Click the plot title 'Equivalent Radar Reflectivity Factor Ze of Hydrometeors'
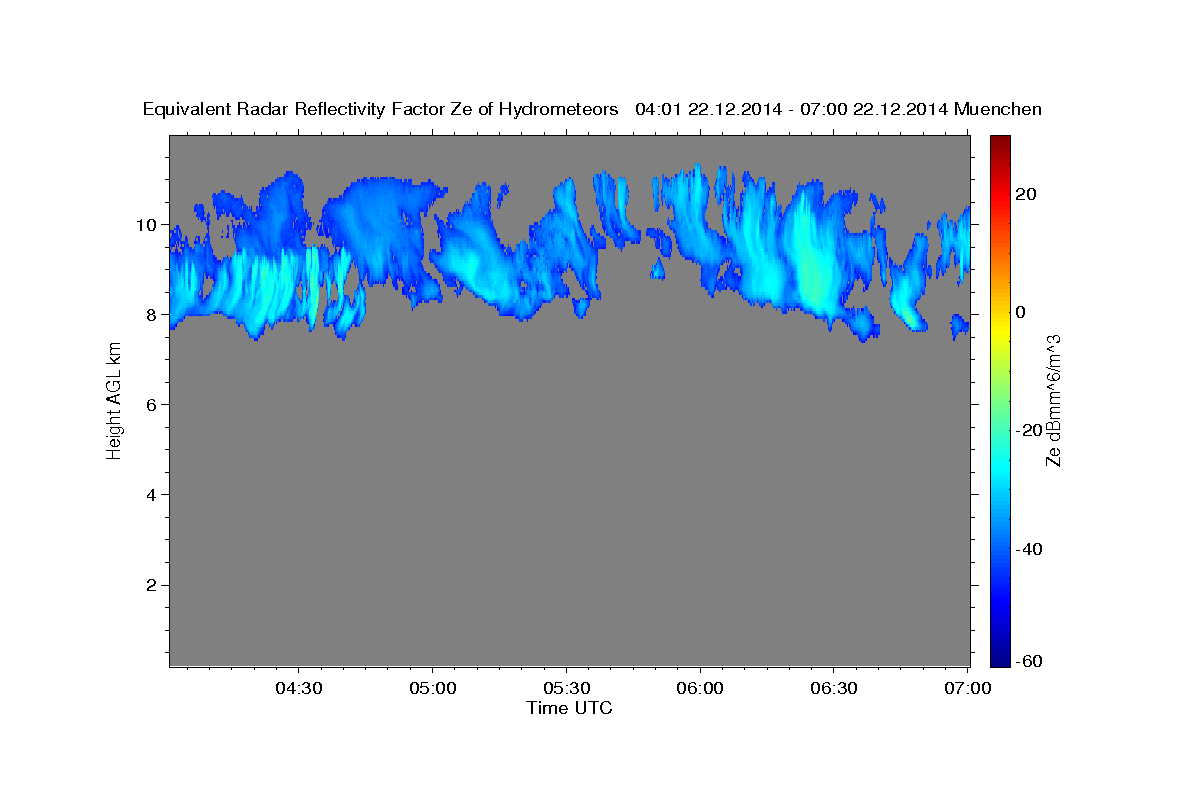 (x=381, y=109)
